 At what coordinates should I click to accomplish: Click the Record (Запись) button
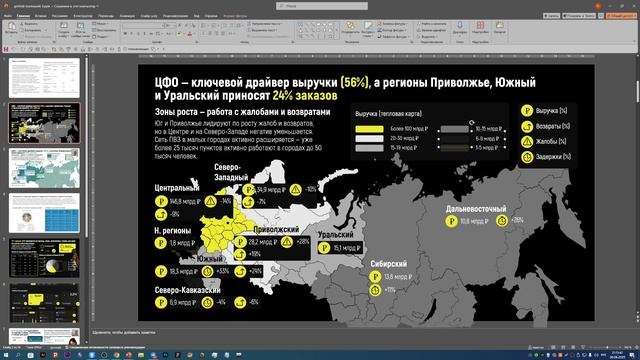tap(551, 16)
